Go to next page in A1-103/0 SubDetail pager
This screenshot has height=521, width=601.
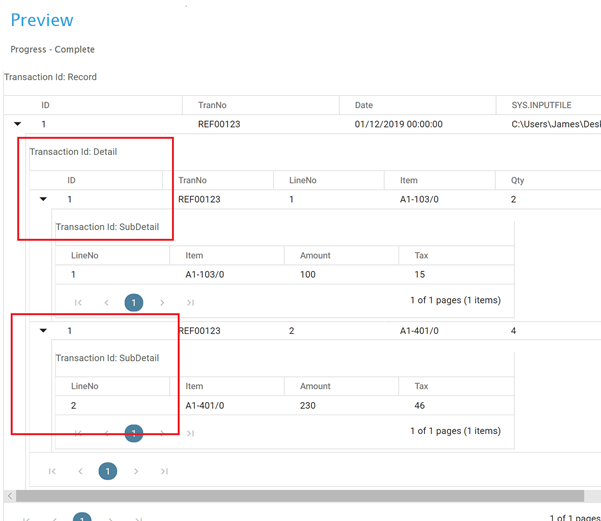pos(162,302)
